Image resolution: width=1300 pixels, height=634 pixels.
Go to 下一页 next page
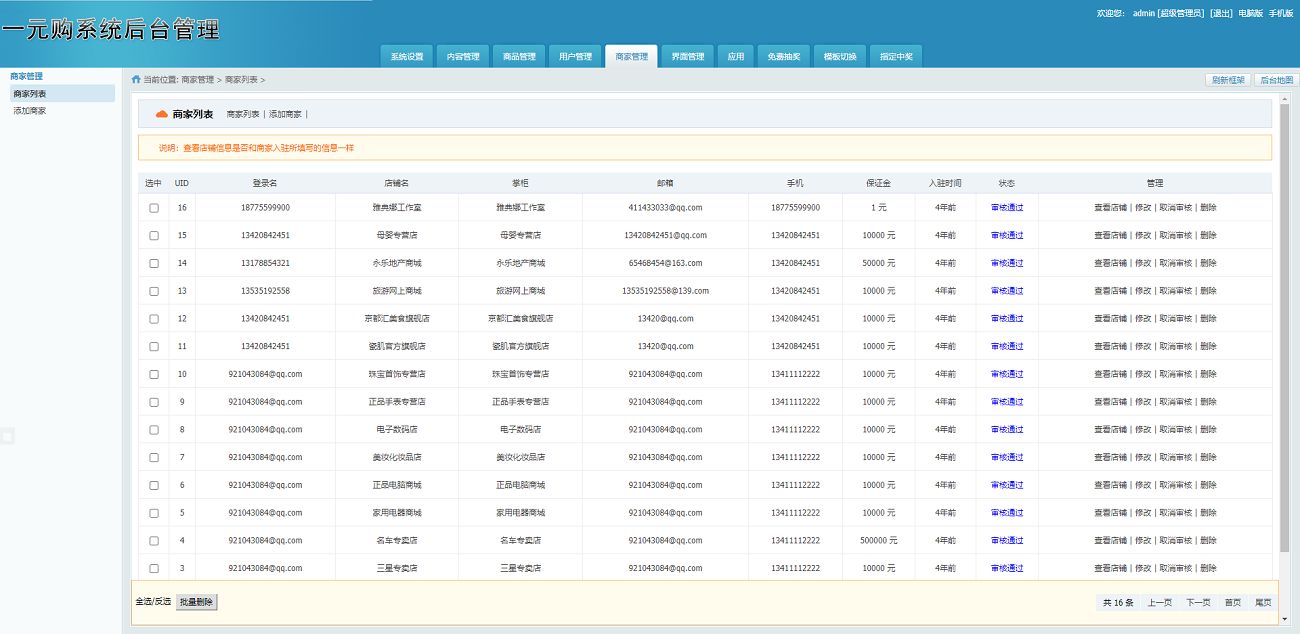1198,602
